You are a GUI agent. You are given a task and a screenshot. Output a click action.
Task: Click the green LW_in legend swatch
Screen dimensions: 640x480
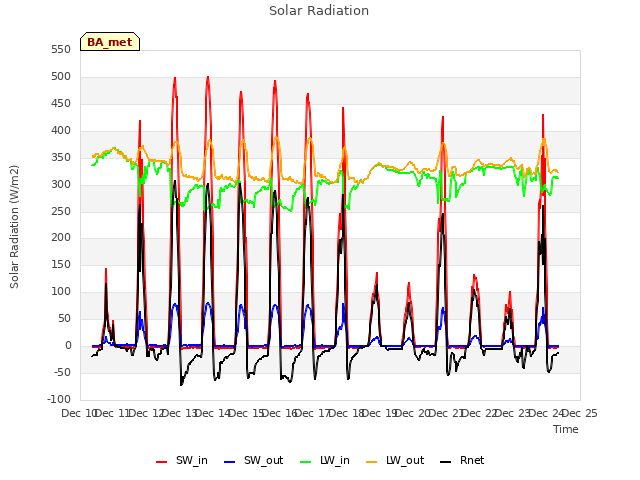click(x=306, y=462)
